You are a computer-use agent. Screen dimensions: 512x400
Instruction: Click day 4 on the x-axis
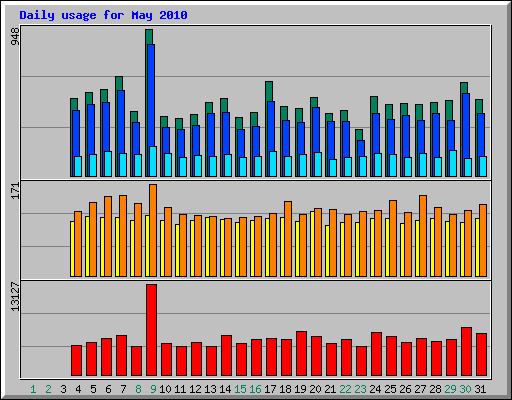click(x=78, y=389)
